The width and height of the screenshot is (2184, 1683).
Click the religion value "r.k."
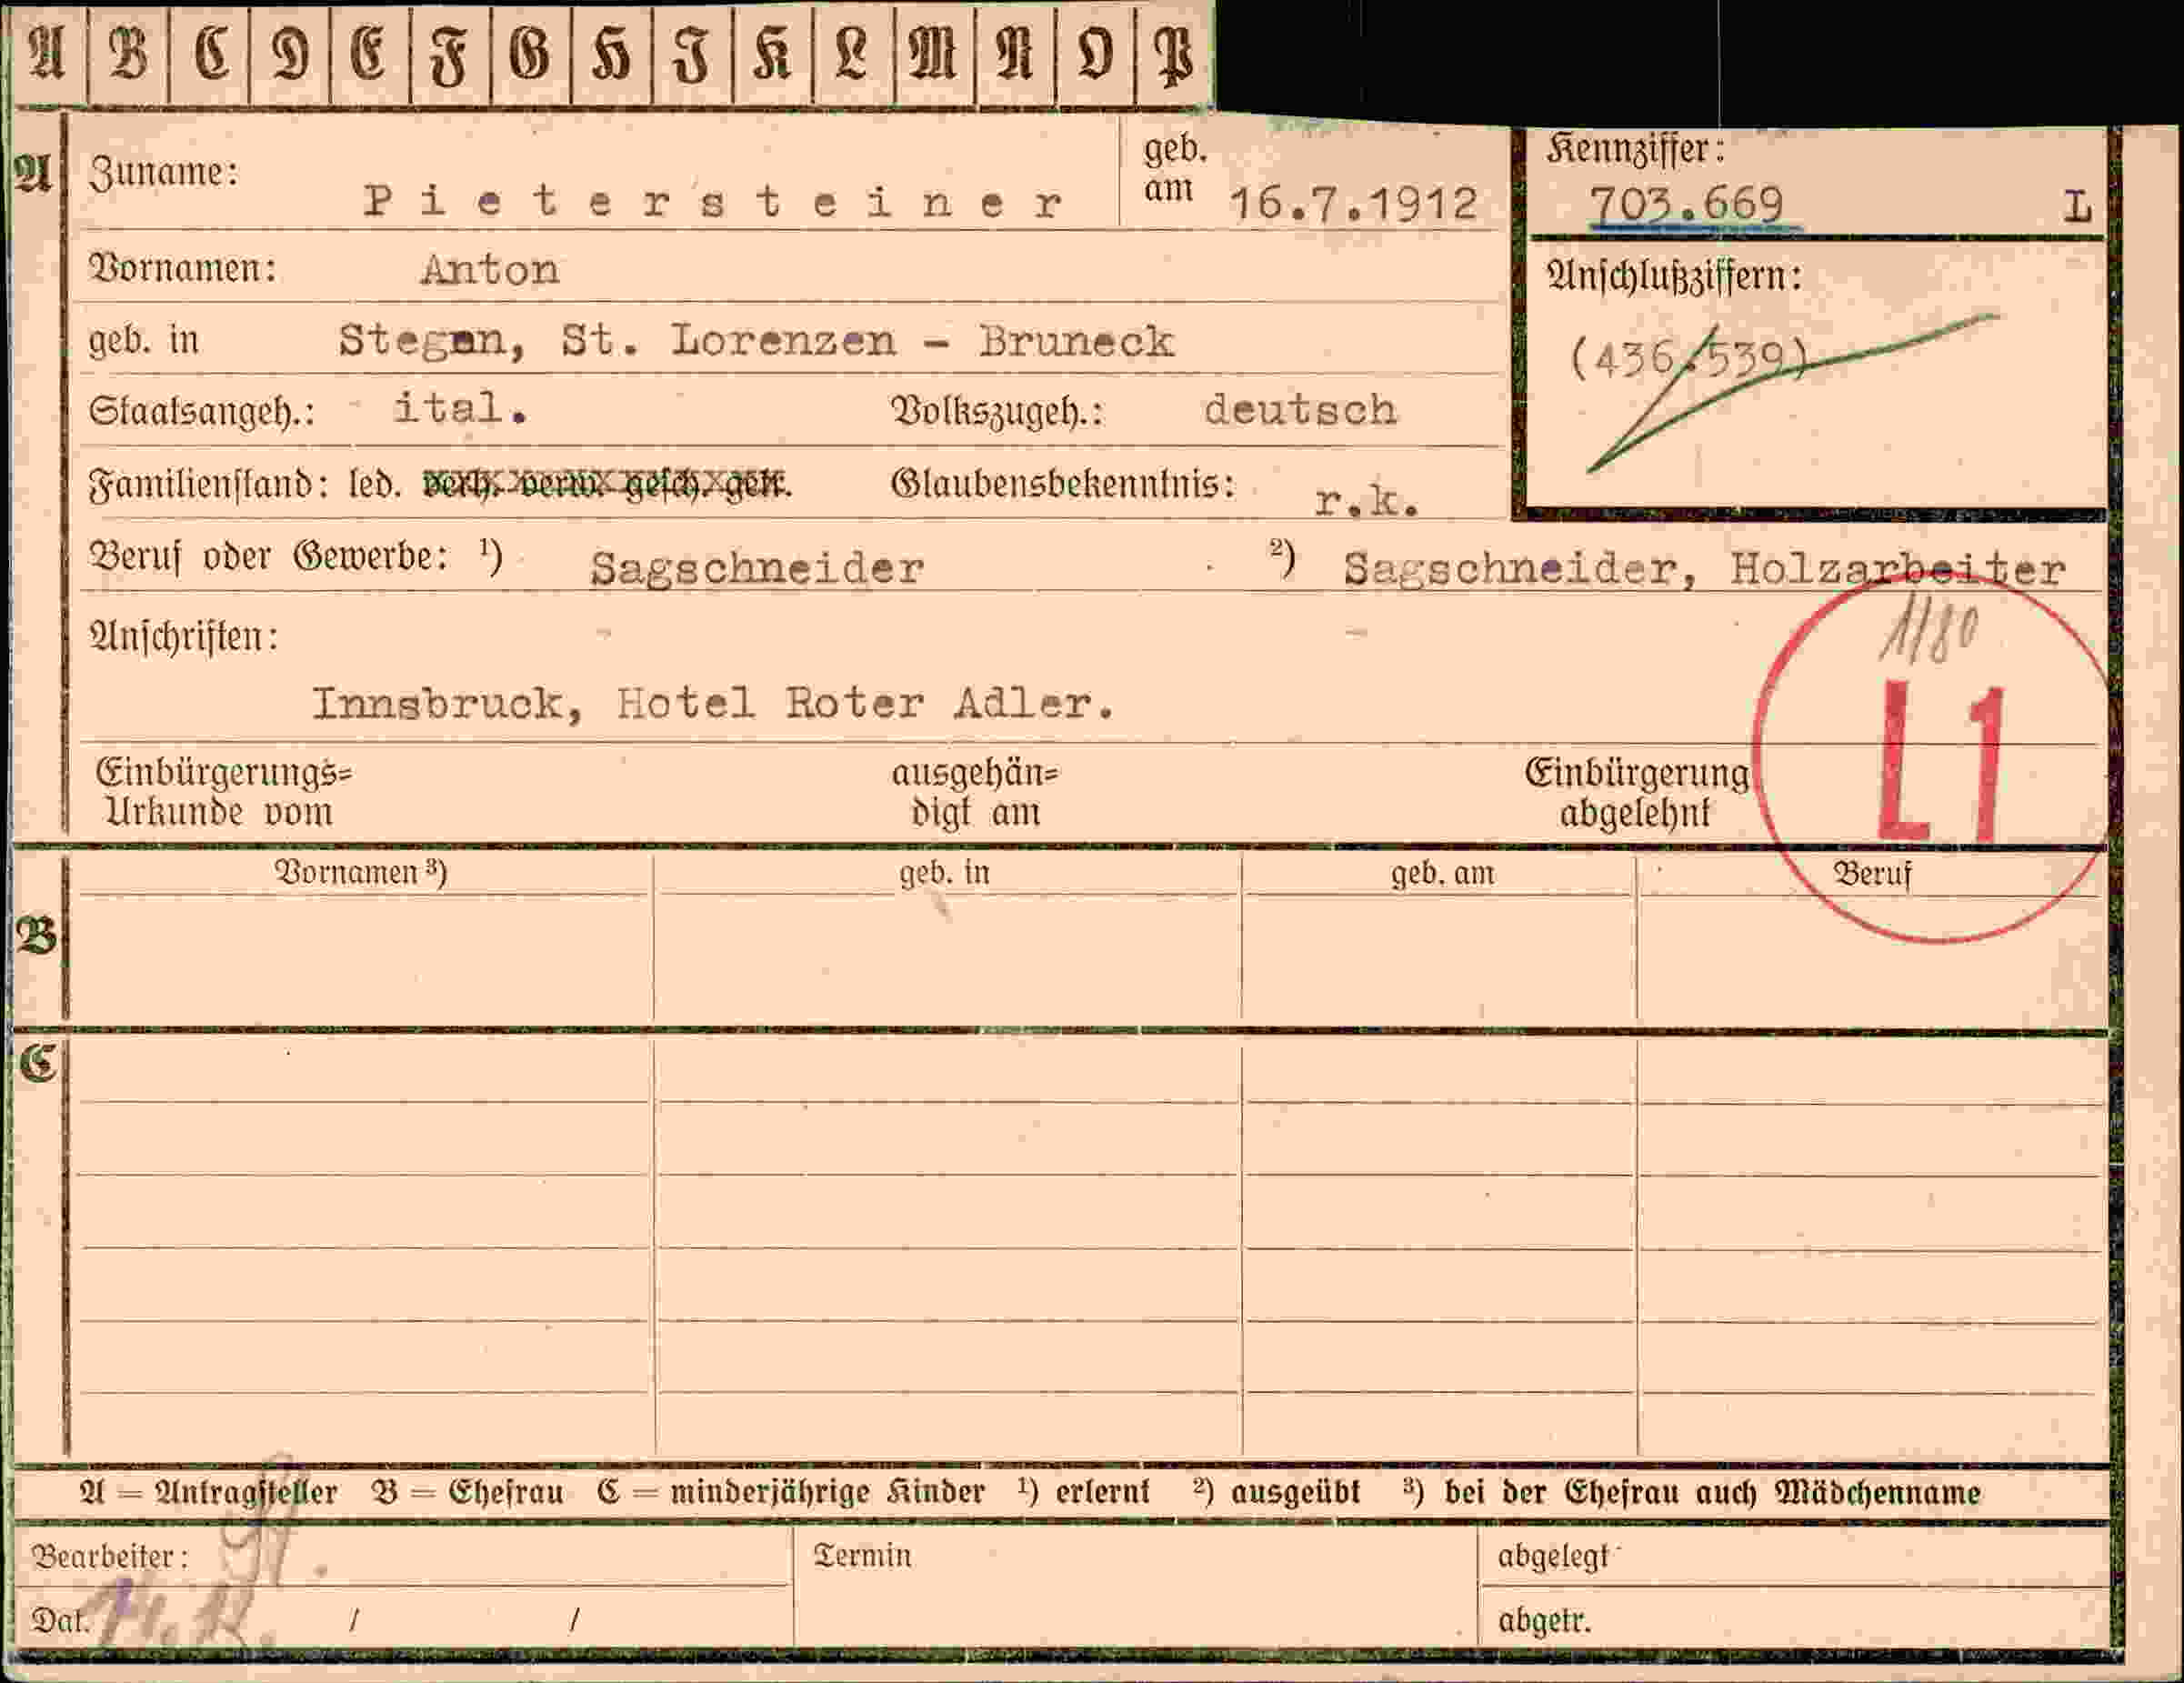click(1367, 502)
